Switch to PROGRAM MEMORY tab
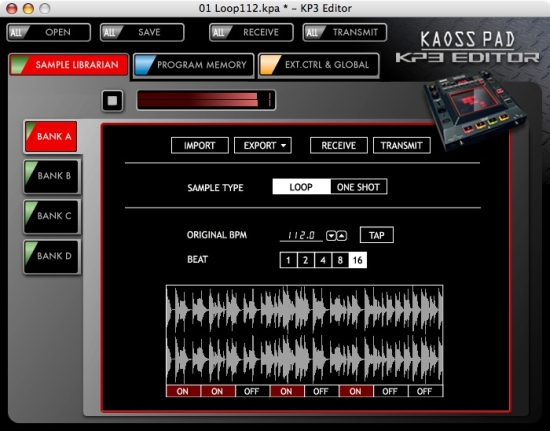The width and height of the screenshot is (550, 431). click(193, 65)
